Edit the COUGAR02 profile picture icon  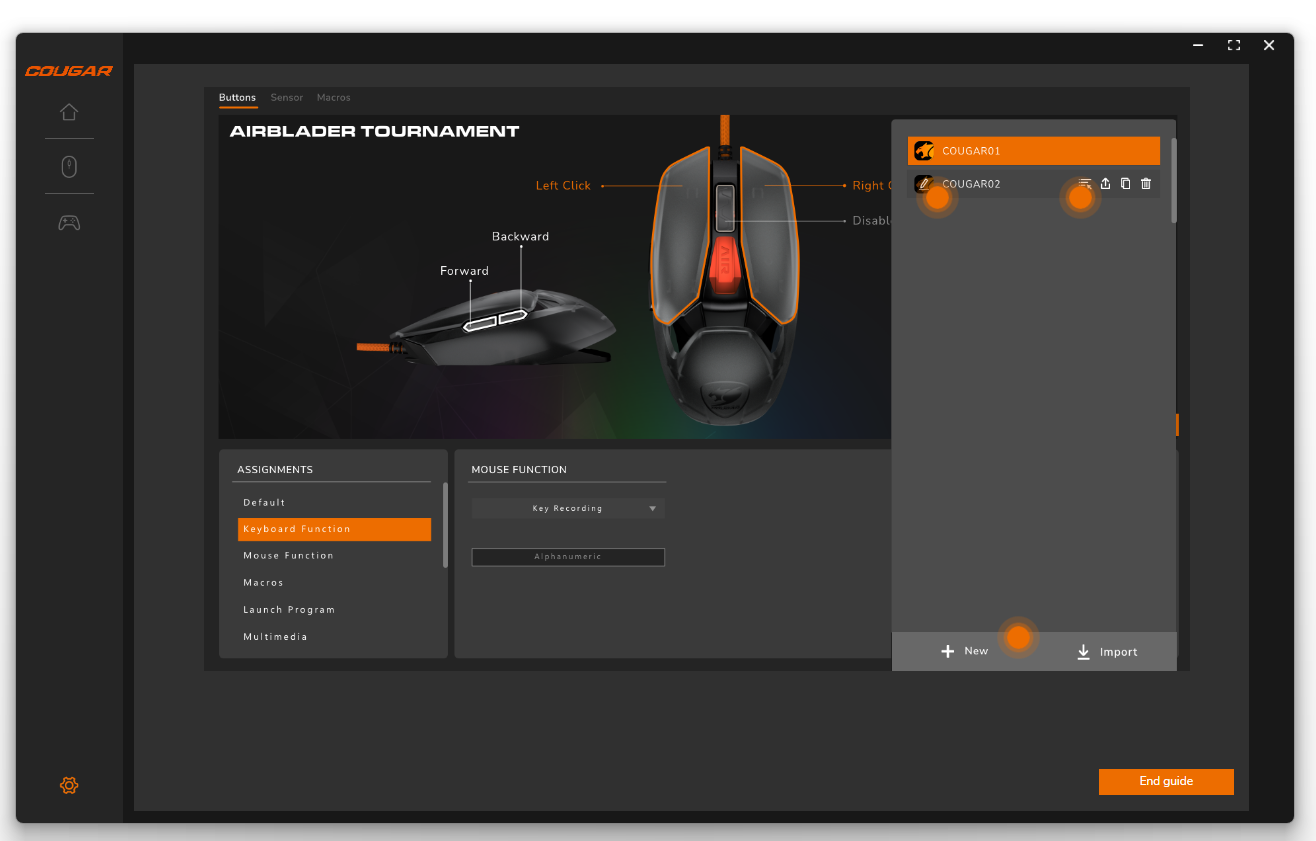pos(924,184)
